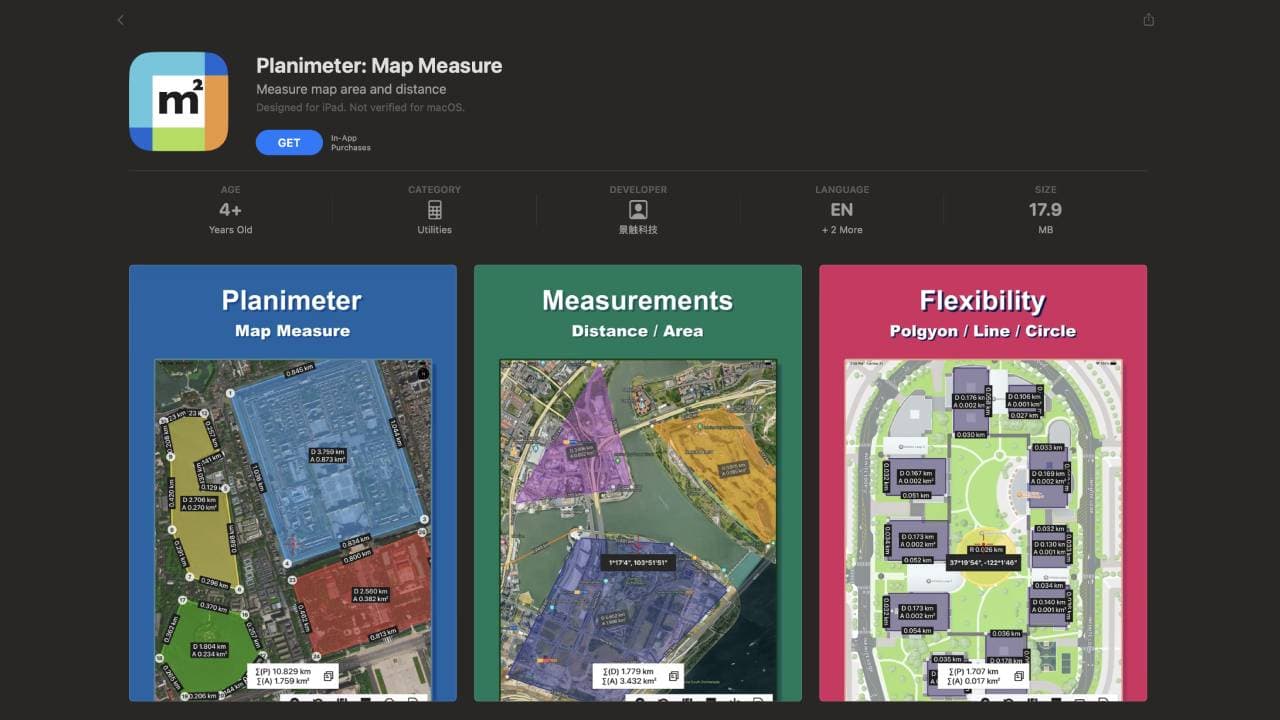This screenshot has width=1280, height=720.
Task: Click the EN language badge
Action: tap(842, 210)
